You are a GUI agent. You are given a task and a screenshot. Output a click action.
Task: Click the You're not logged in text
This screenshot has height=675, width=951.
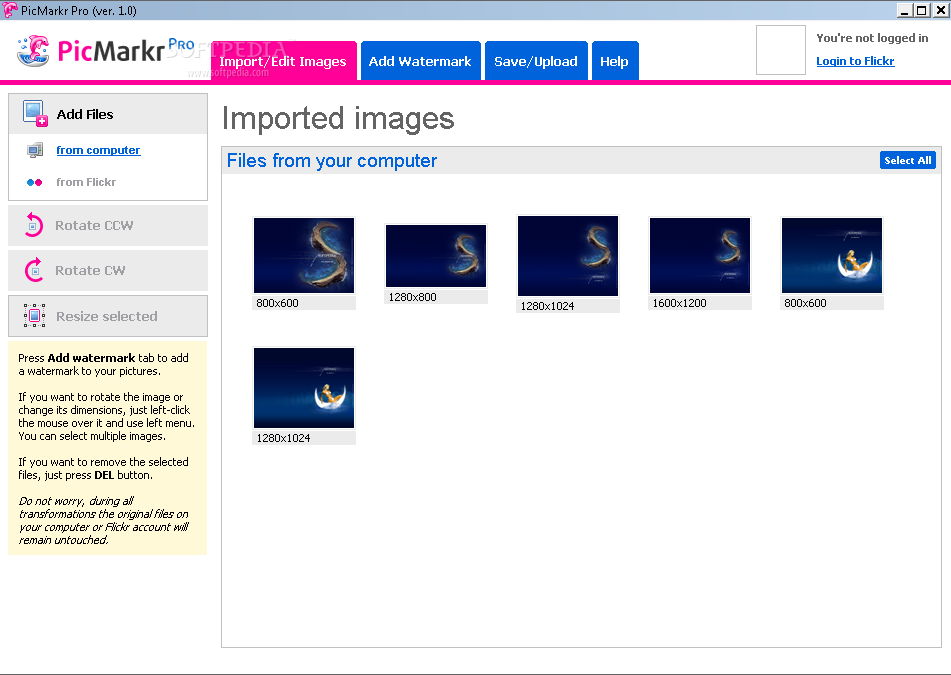[872, 38]
